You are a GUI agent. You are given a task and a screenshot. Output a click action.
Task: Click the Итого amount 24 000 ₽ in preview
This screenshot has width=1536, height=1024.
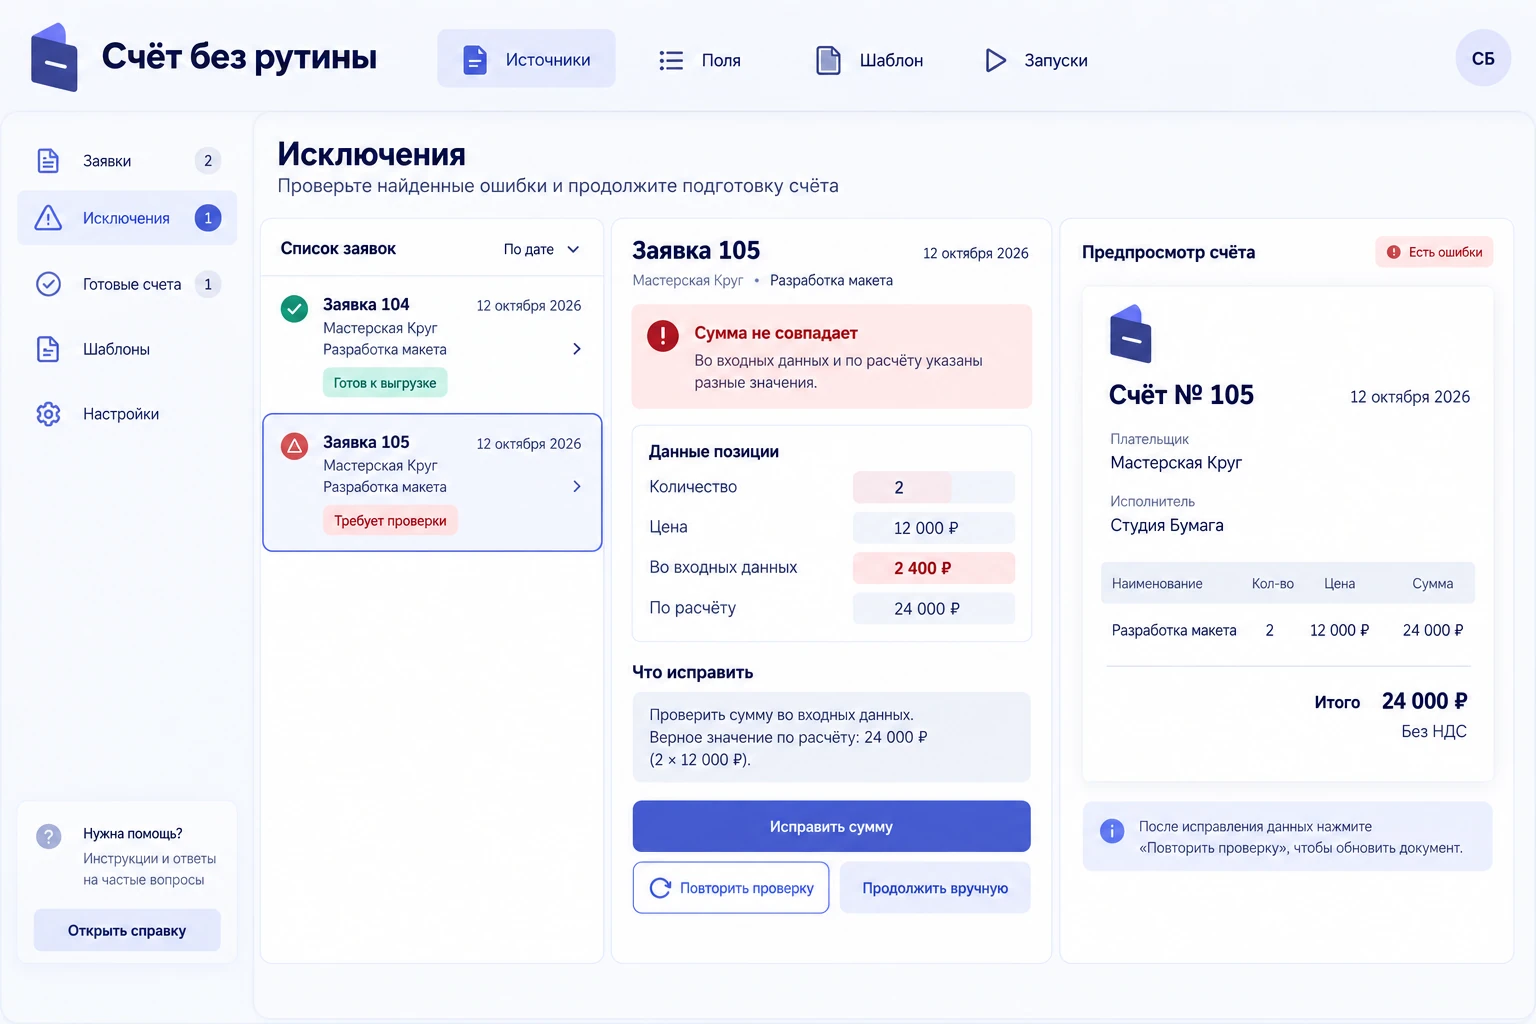(x=1424, y=701)
